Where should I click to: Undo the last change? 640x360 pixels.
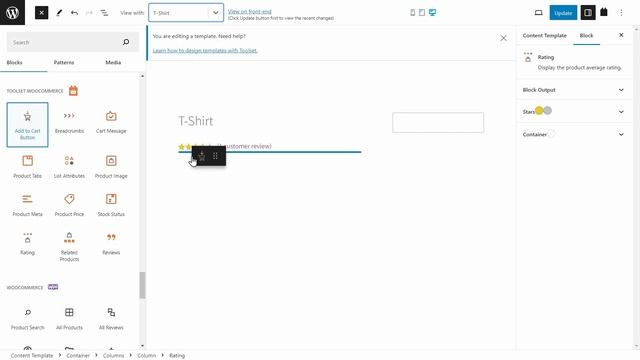tap(74, 13)
